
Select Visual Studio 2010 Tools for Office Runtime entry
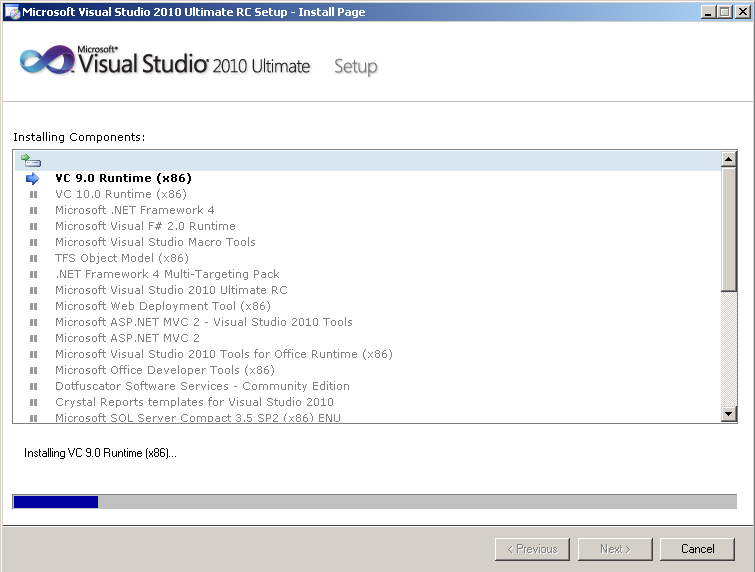[x=224, y=354]
